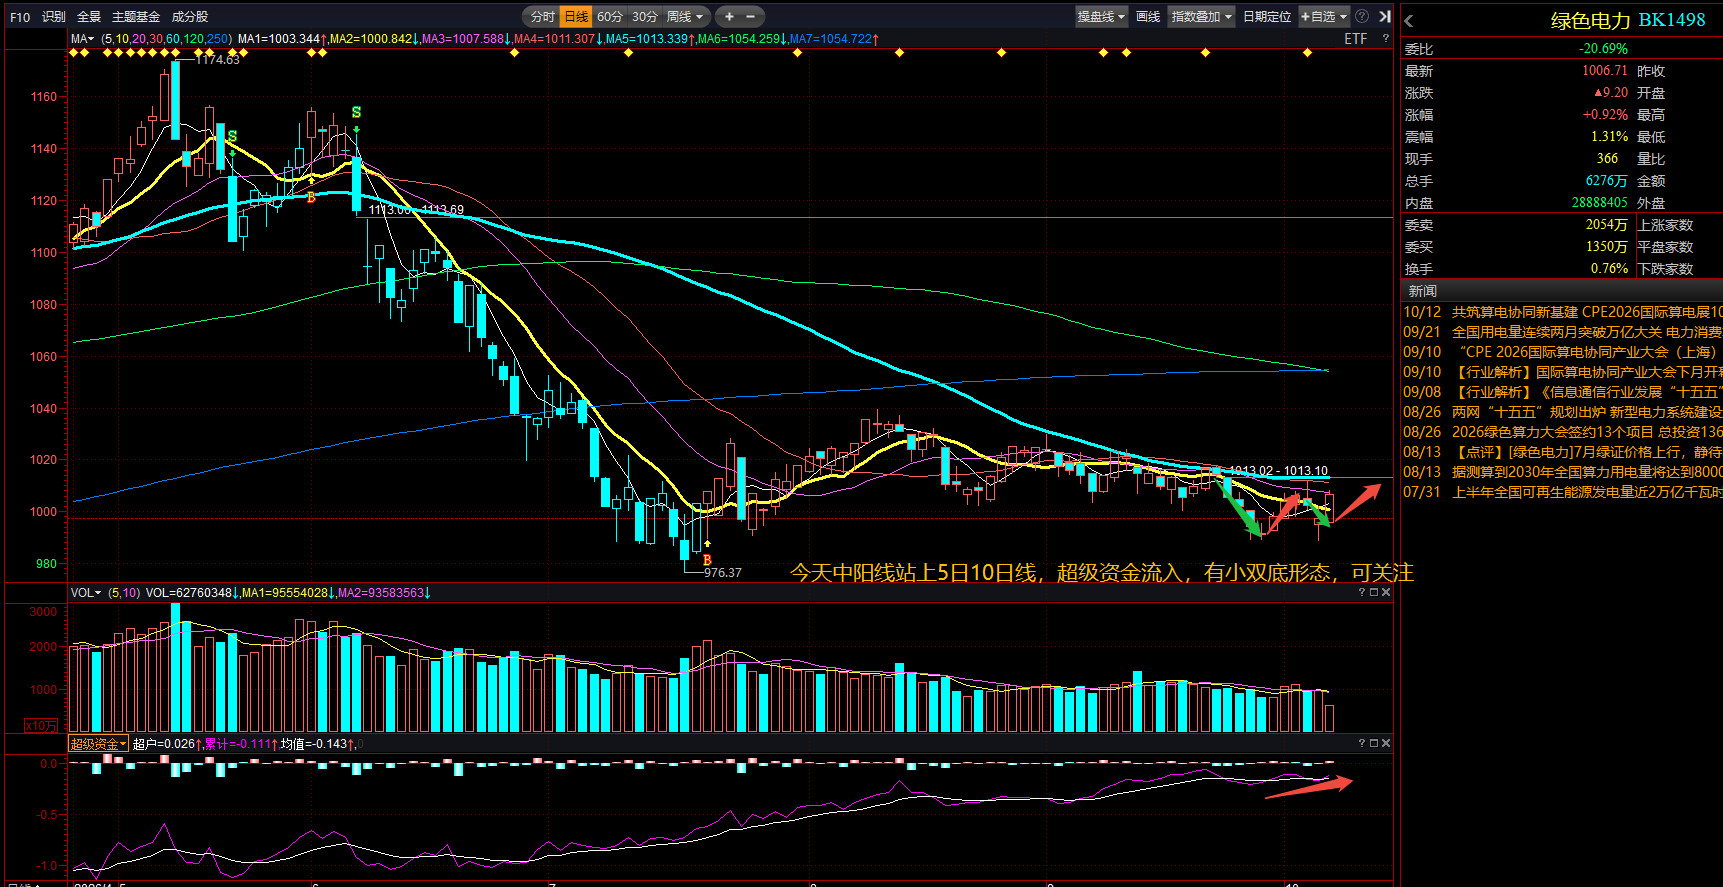Open the 周线 period dropdown
This screenshot has height=887, width=1723.
tap(685, 17)
